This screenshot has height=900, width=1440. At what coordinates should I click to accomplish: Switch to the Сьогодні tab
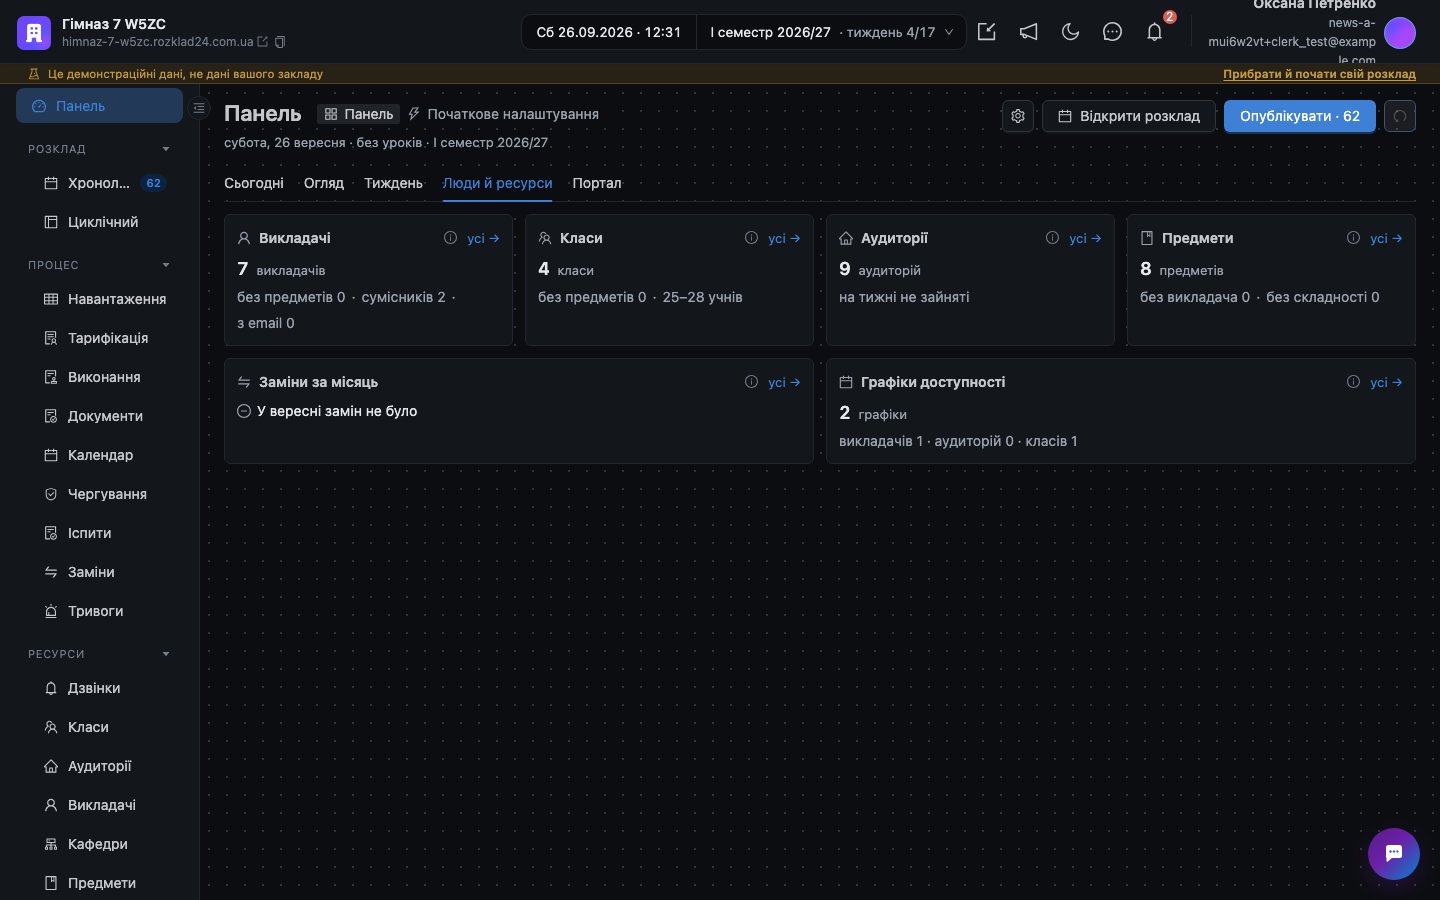[254, 183]
